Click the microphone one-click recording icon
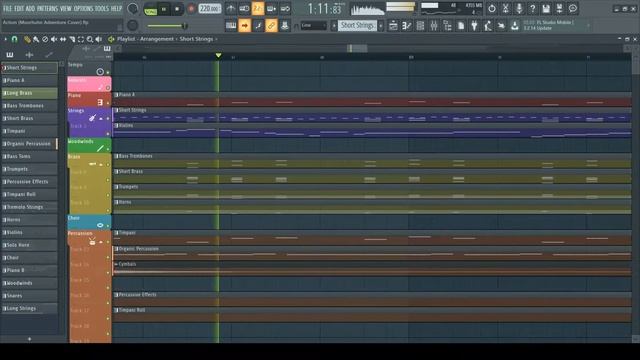This screenshot has width=640, height=360. point(519,9)
